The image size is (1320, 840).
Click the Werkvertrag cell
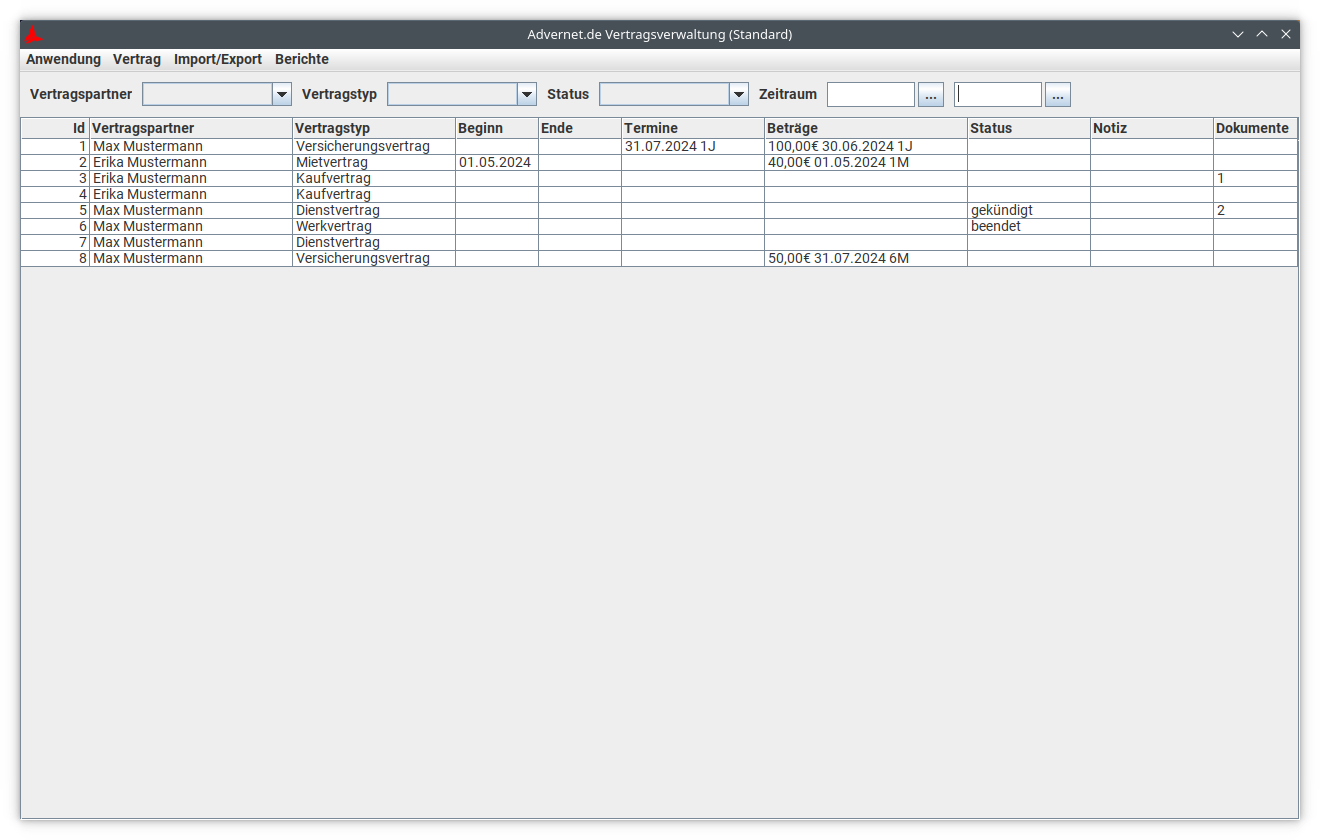374,226
